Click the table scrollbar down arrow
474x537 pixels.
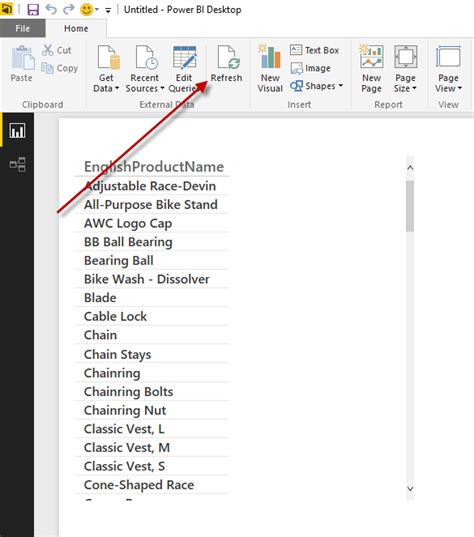(x=410, y=489)
